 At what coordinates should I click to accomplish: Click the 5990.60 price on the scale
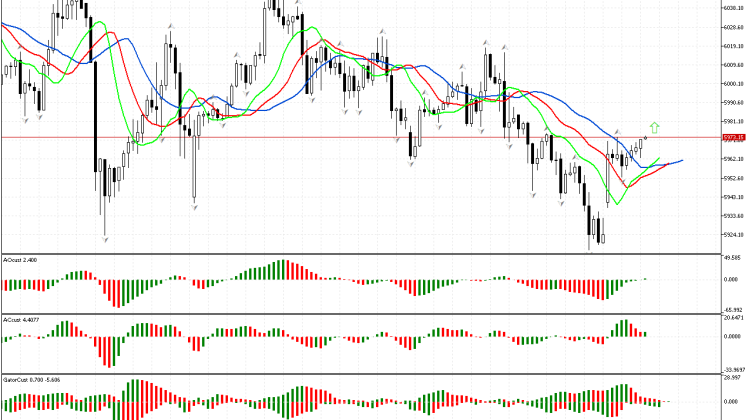(x=733, y=102)
